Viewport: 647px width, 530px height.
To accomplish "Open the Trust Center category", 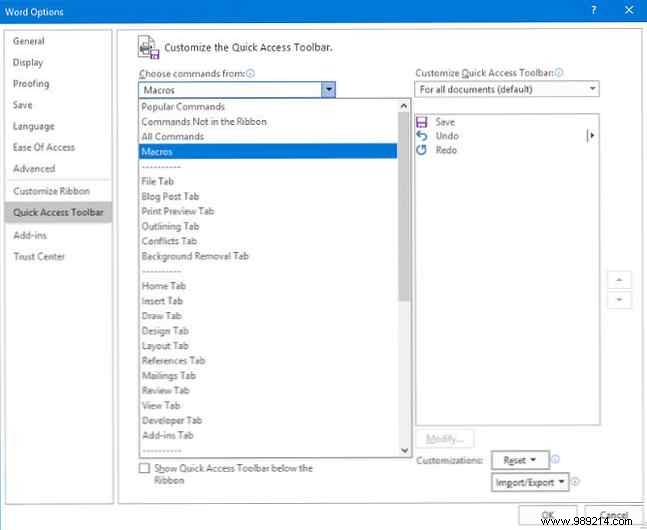I will tap(59, 257).
